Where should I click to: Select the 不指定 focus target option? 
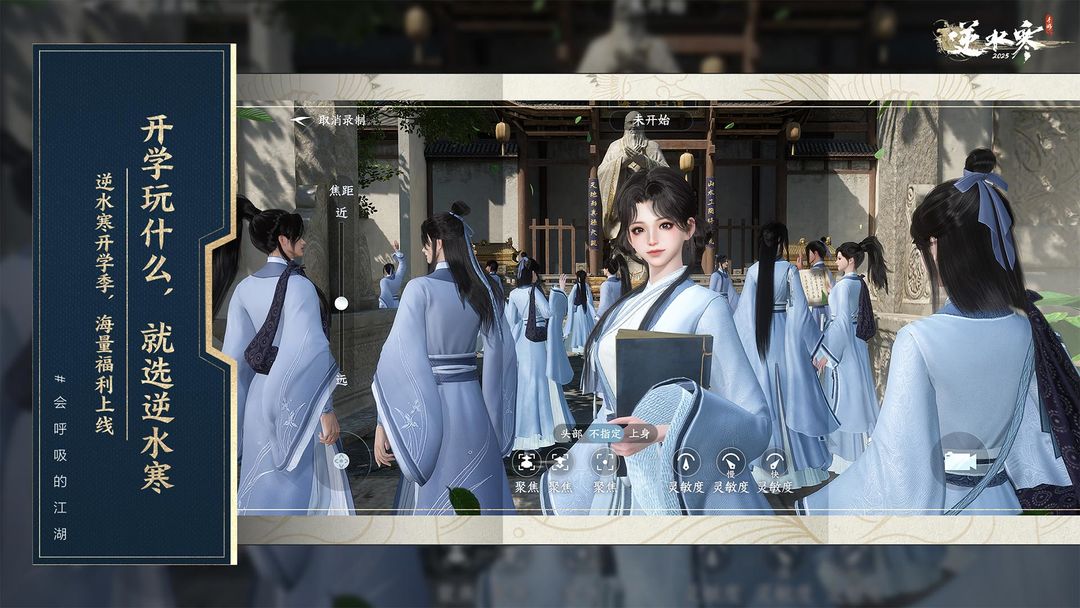click(604, 434)
